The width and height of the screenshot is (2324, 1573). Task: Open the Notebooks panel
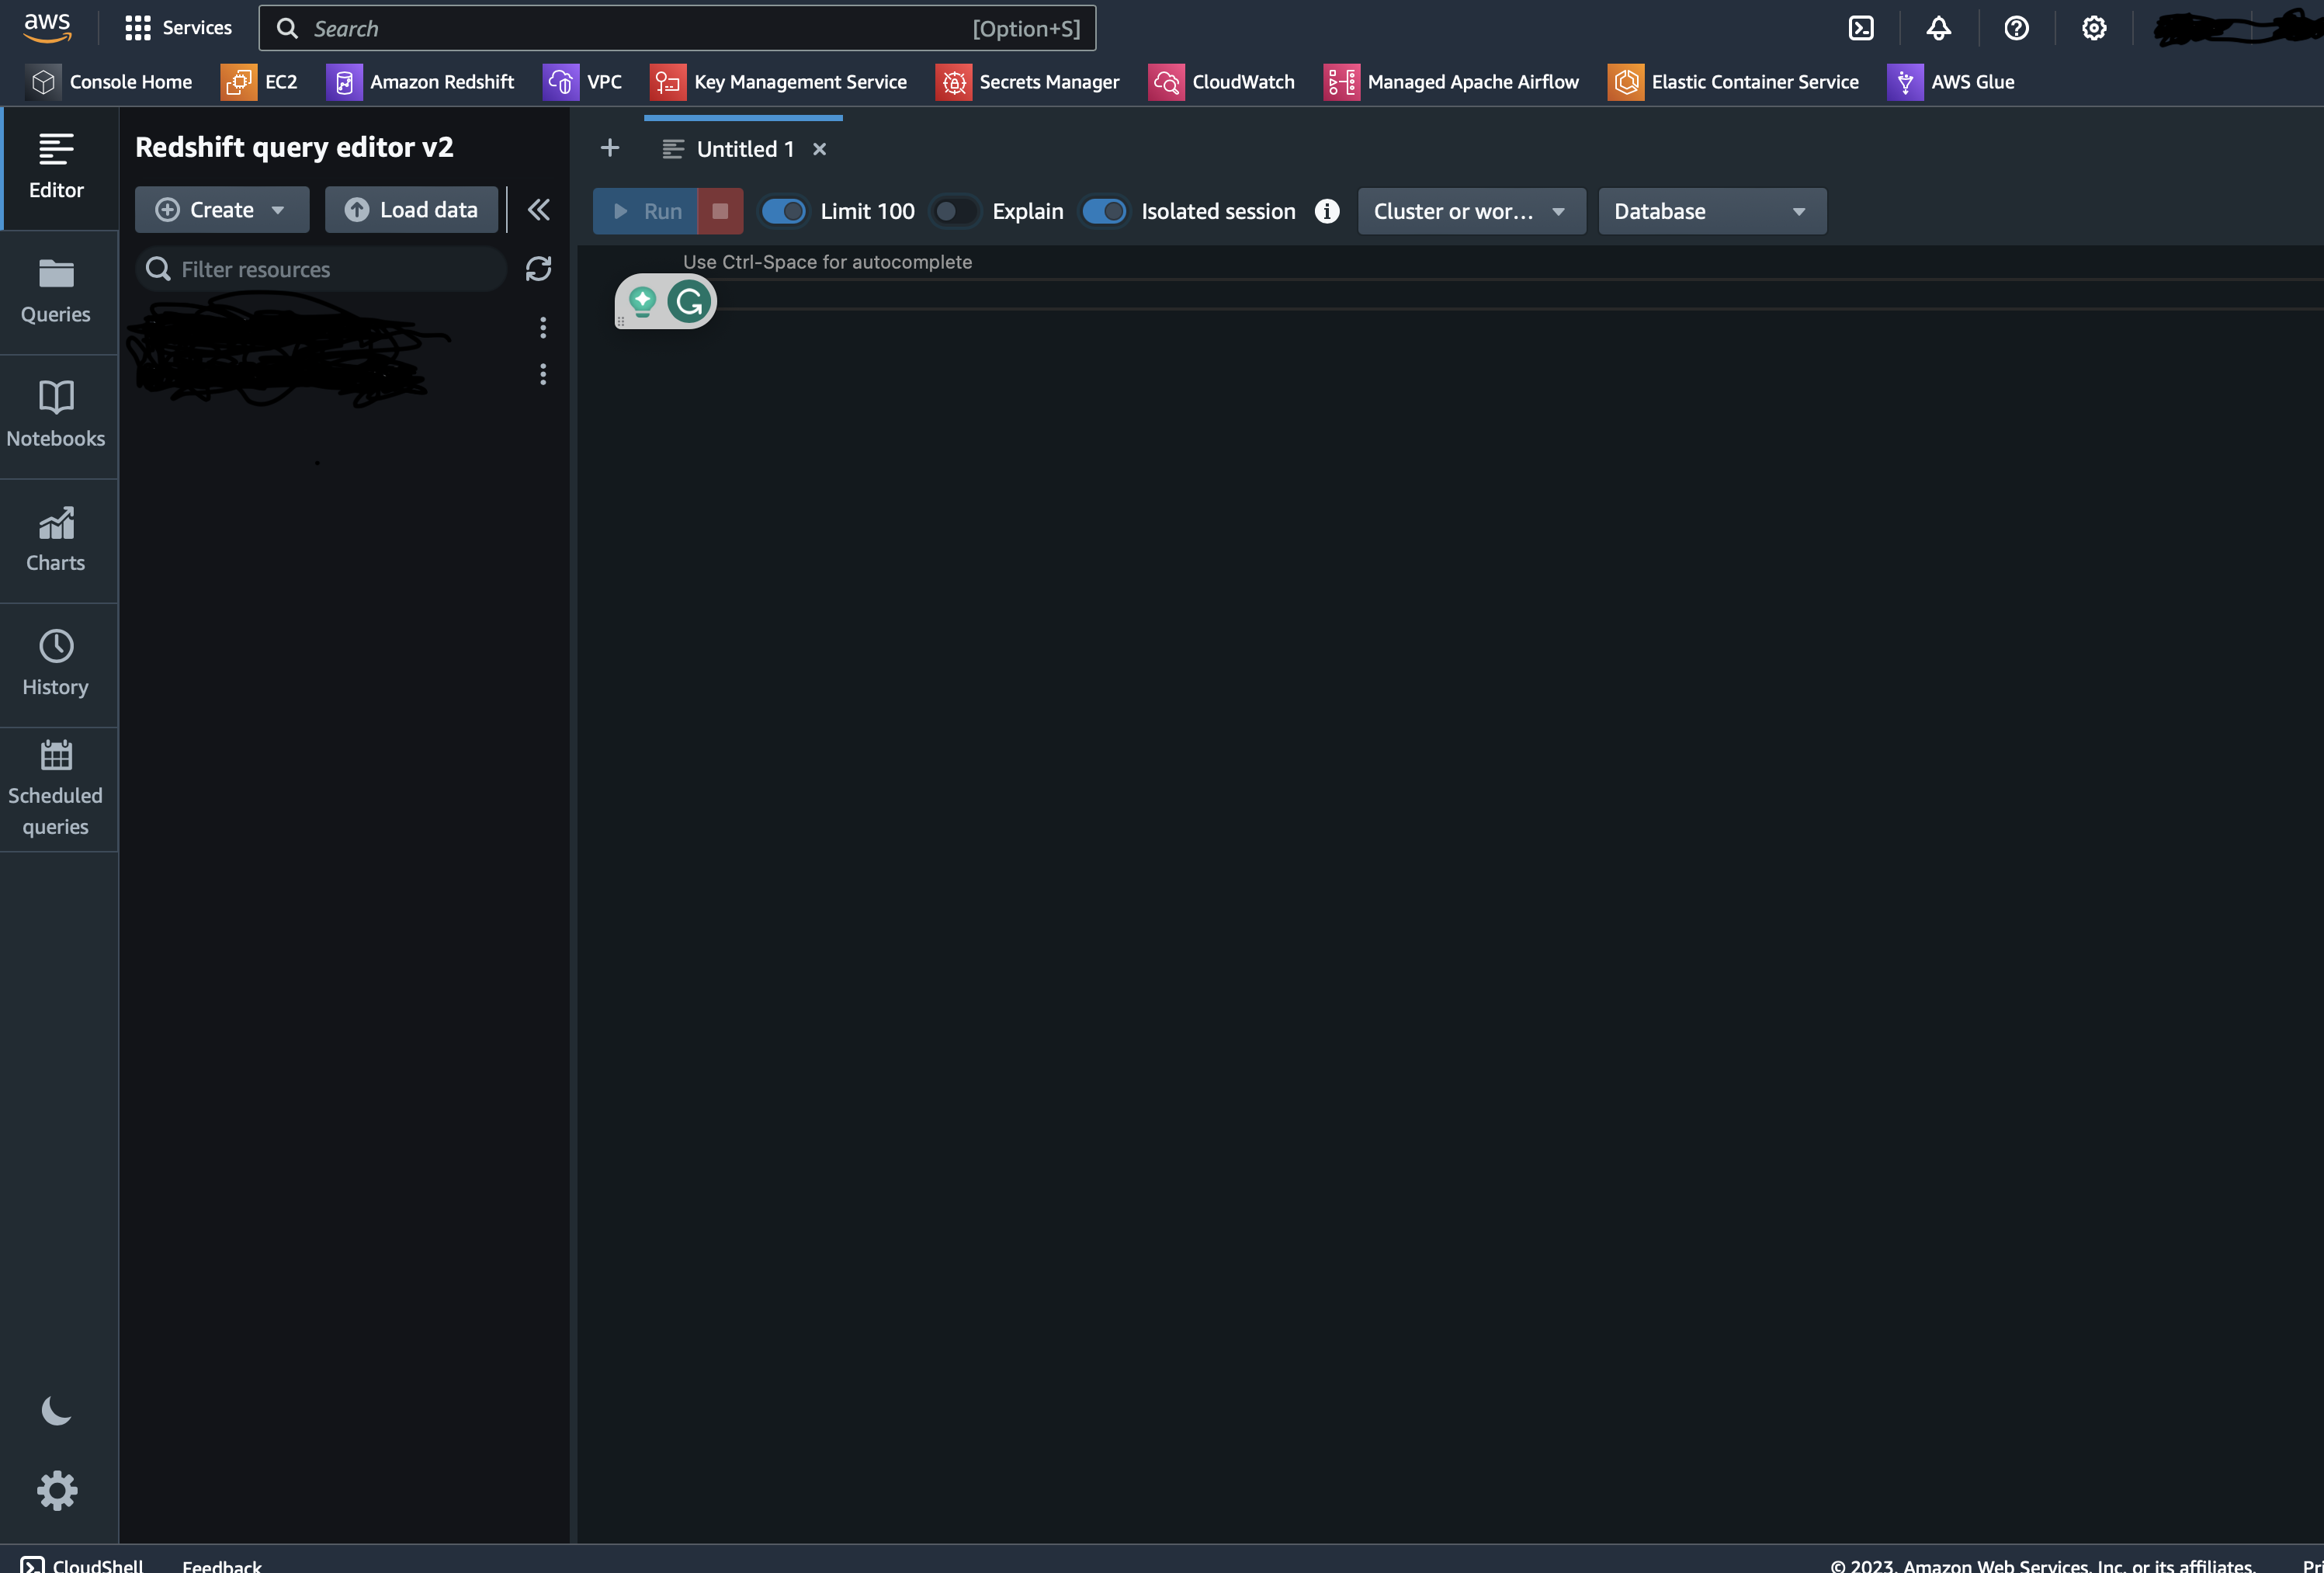click(x=56, y=414)
